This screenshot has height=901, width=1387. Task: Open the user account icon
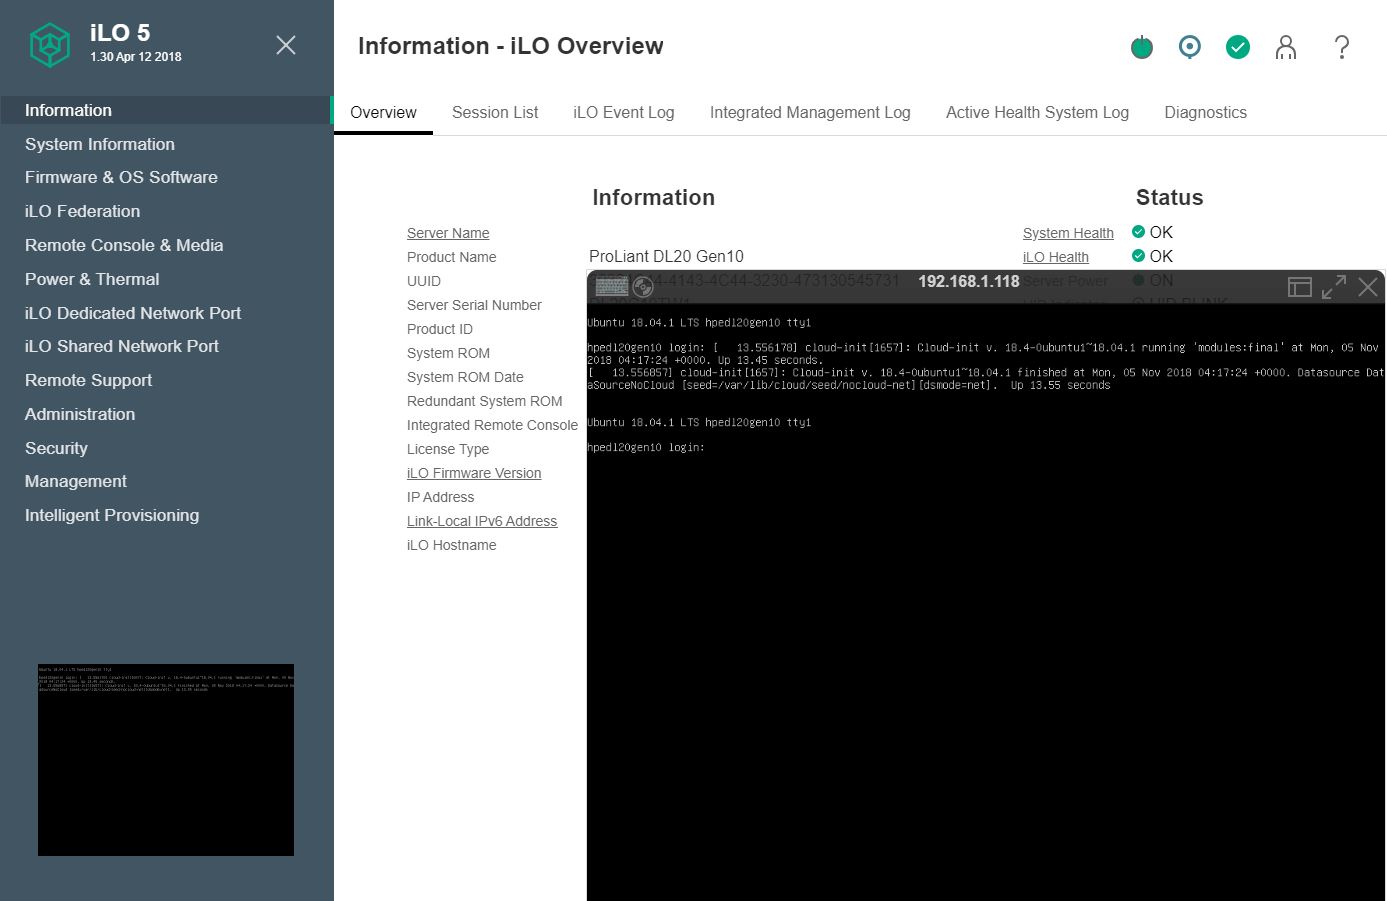(x=1286, y=47)
